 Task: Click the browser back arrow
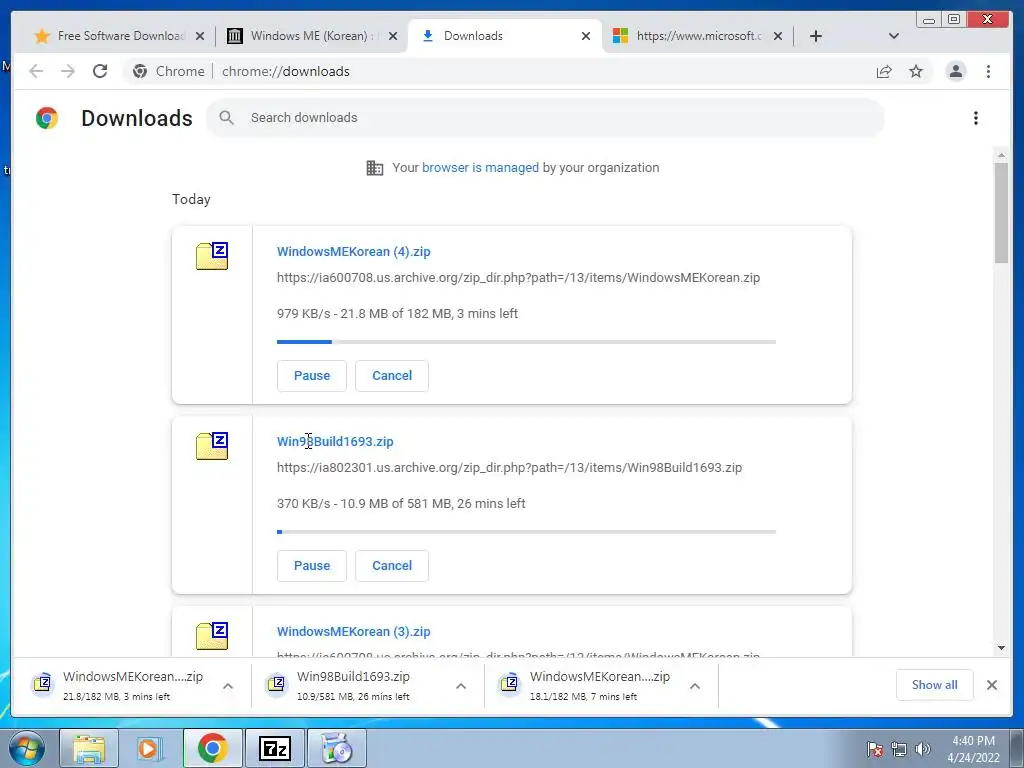(36, 71)
